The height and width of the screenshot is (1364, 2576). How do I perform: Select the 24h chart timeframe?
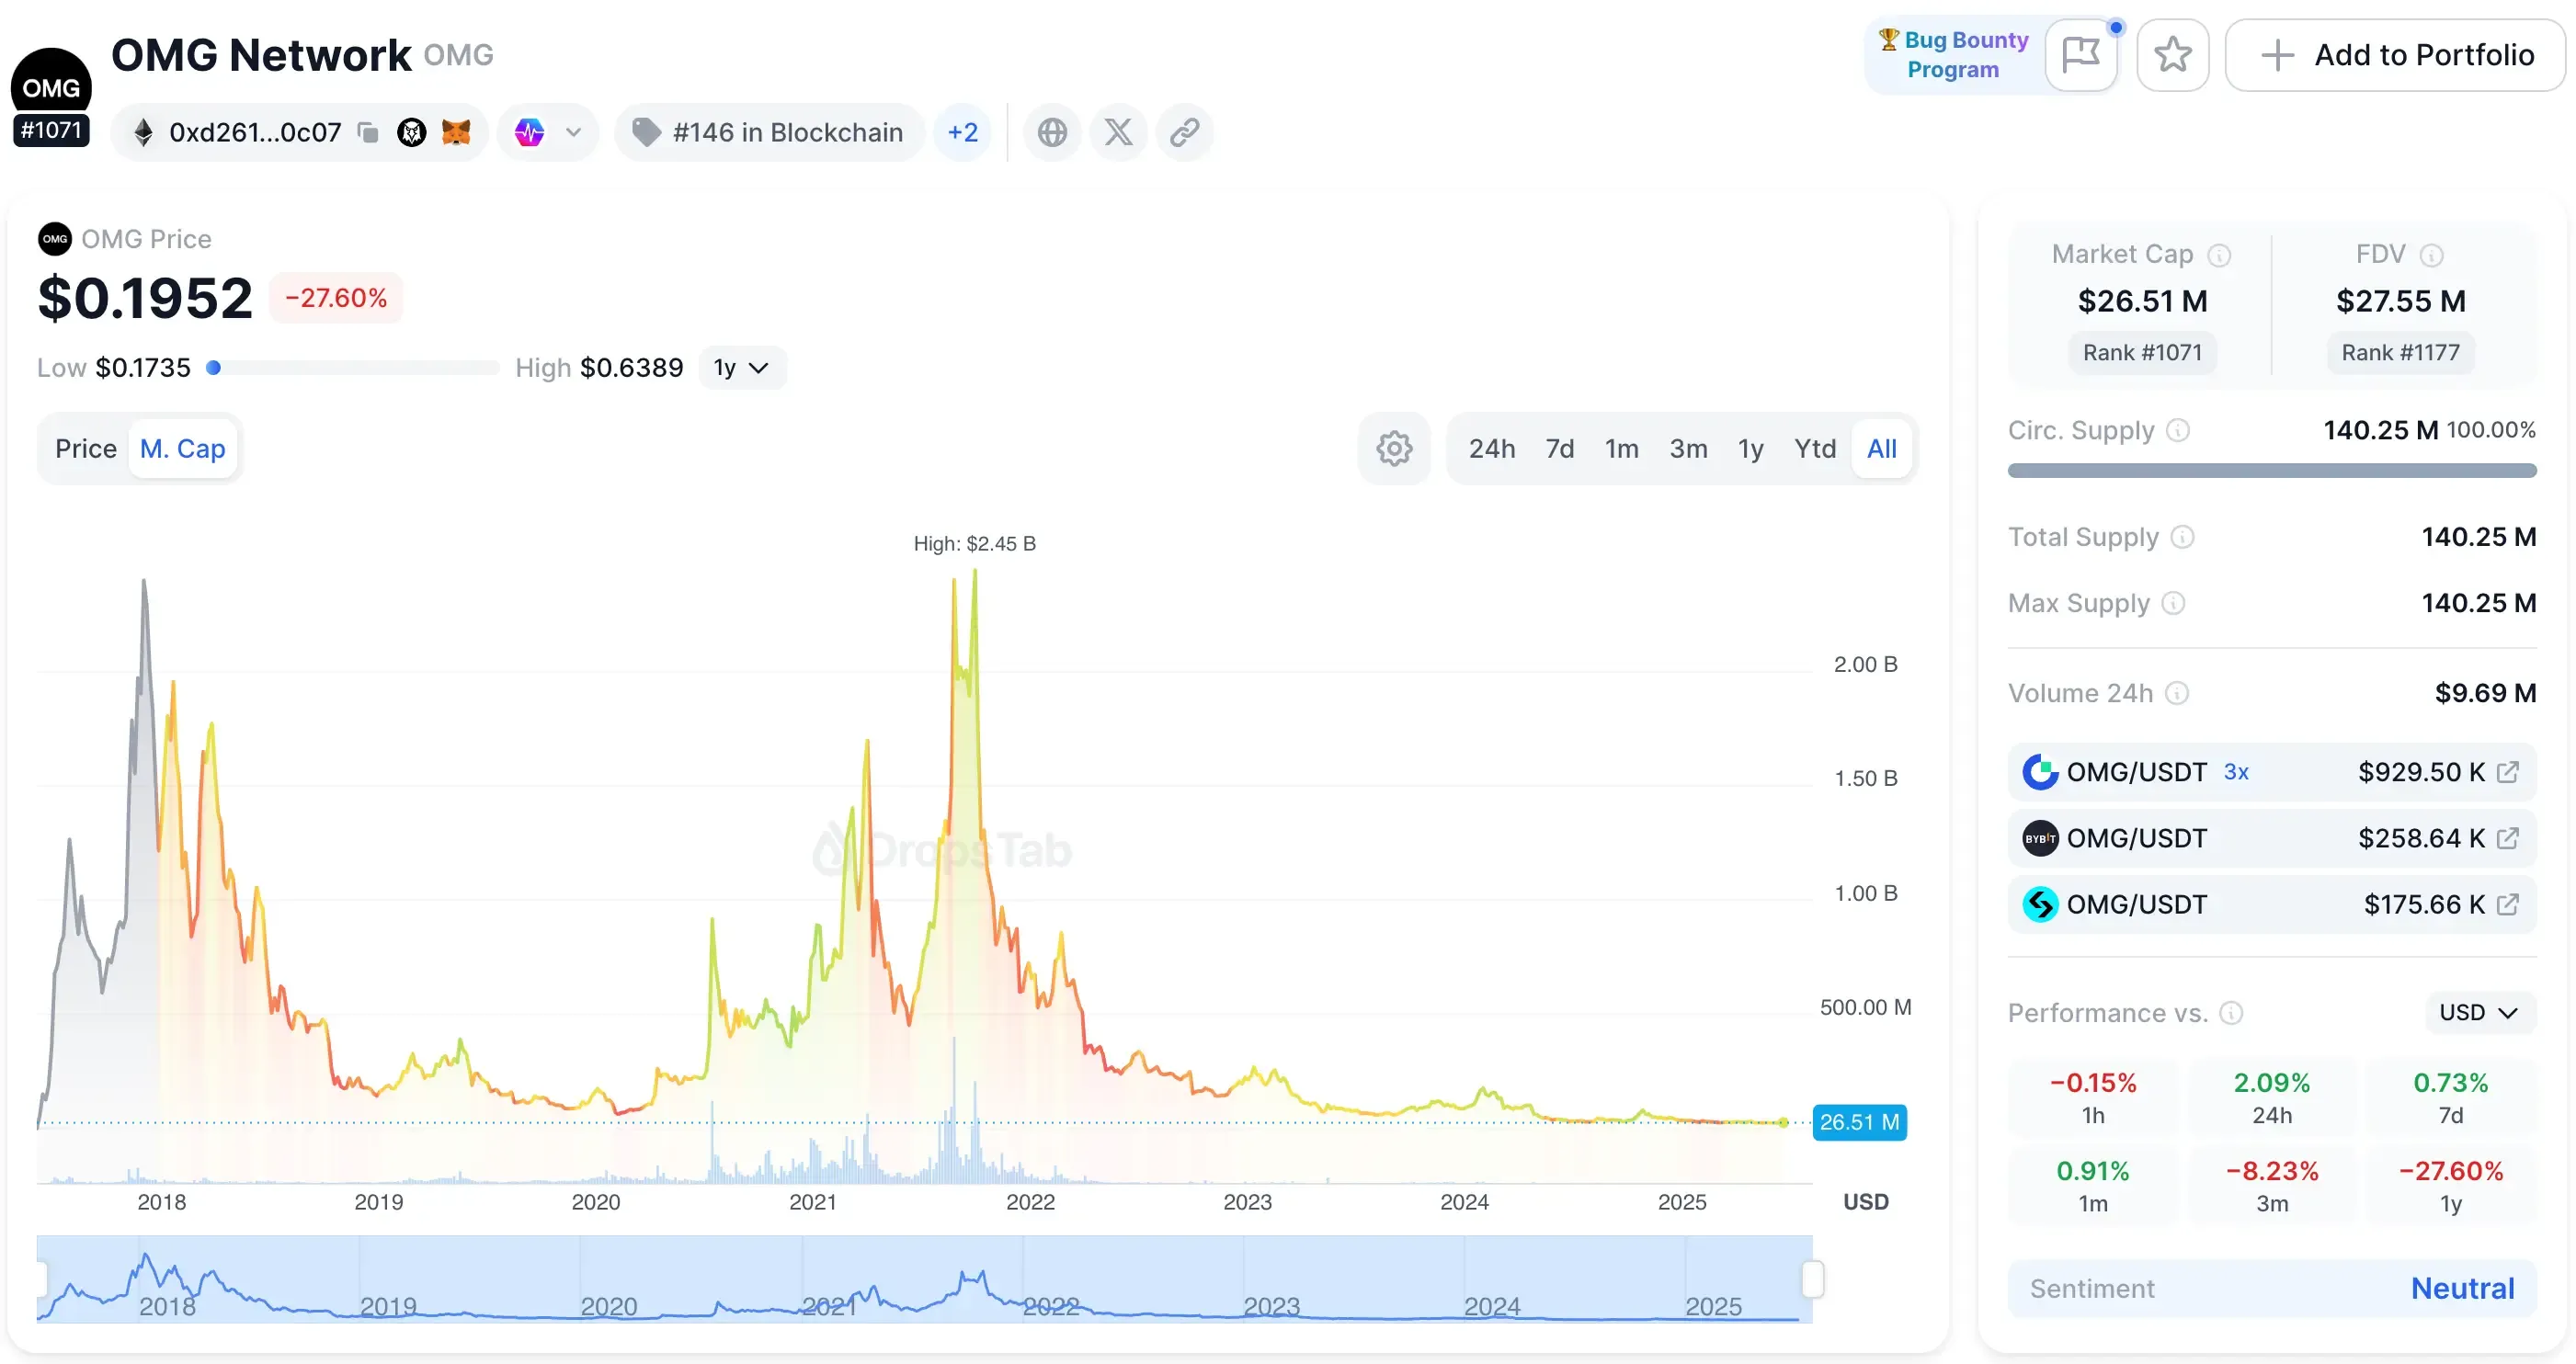[x=1492, y=448]
